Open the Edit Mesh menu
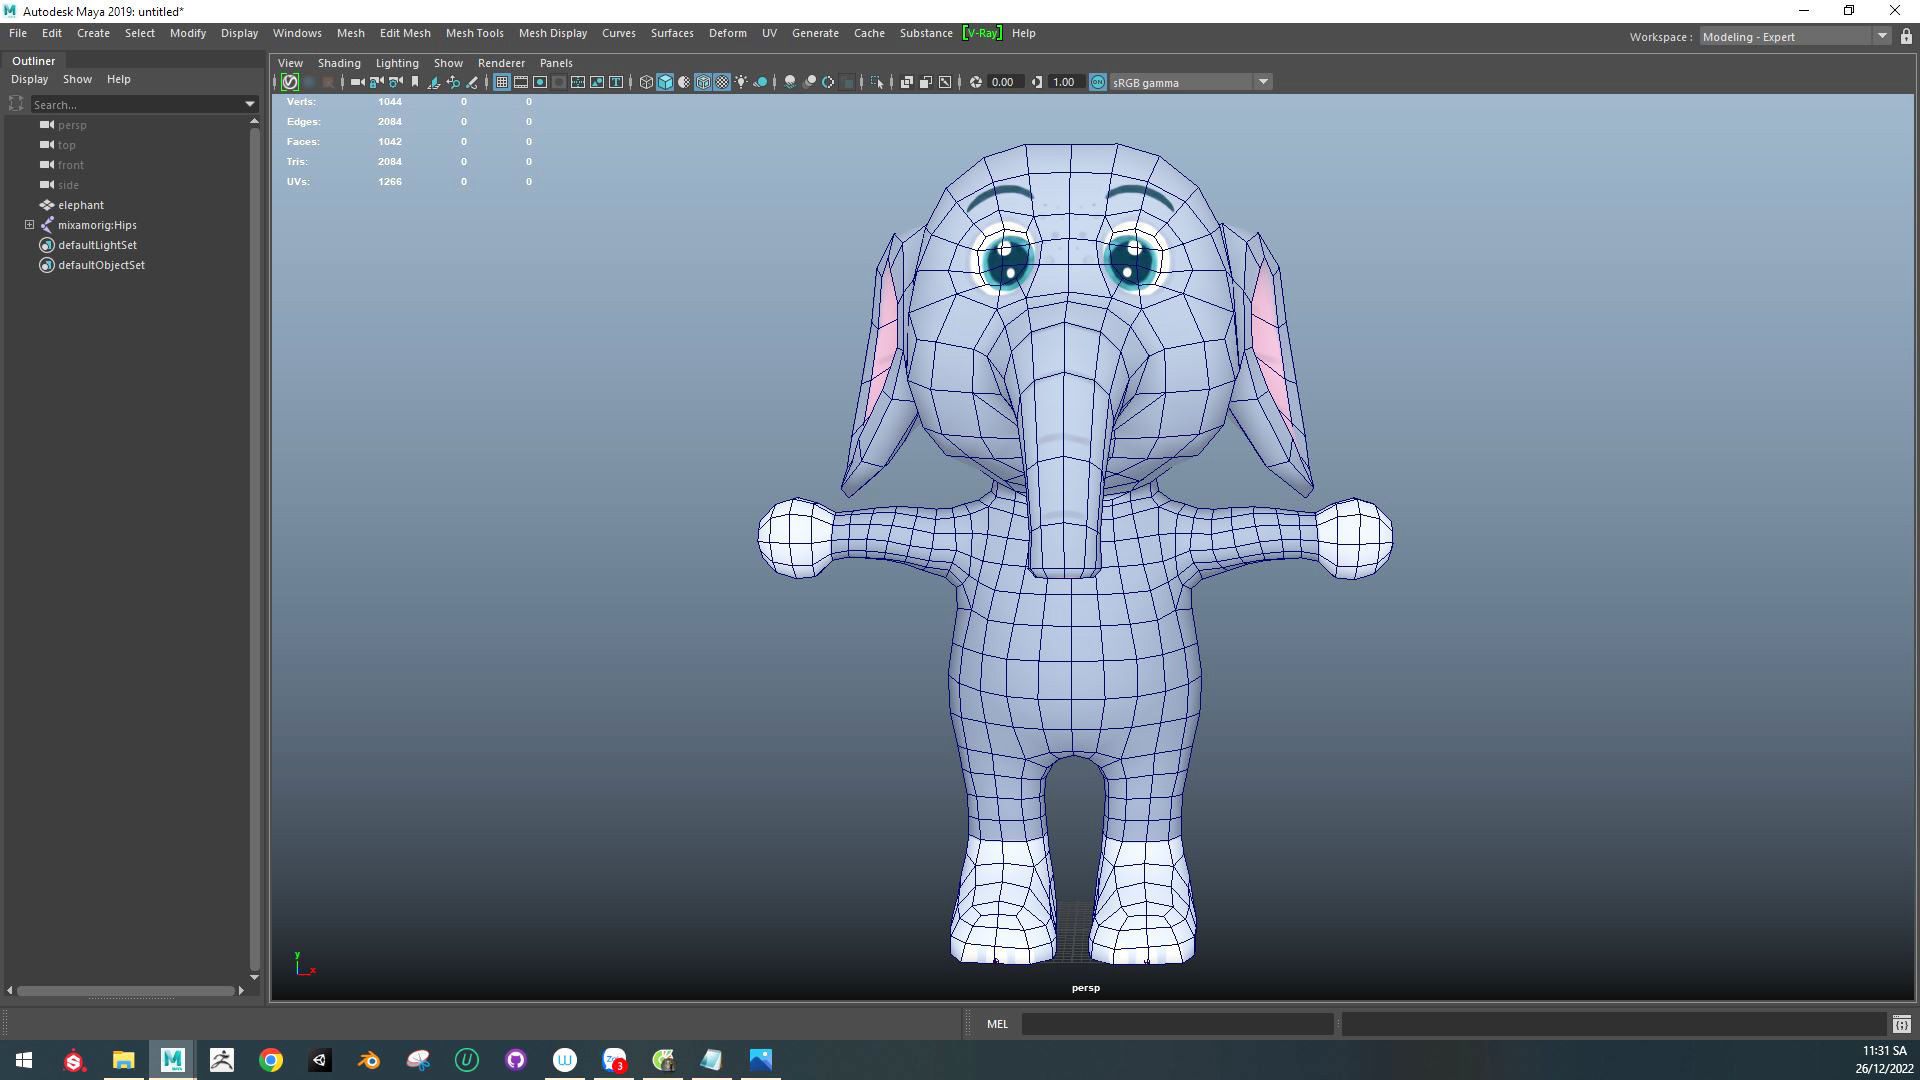The height and width of the screenshot is (1080, 1920). pos(405,33)
